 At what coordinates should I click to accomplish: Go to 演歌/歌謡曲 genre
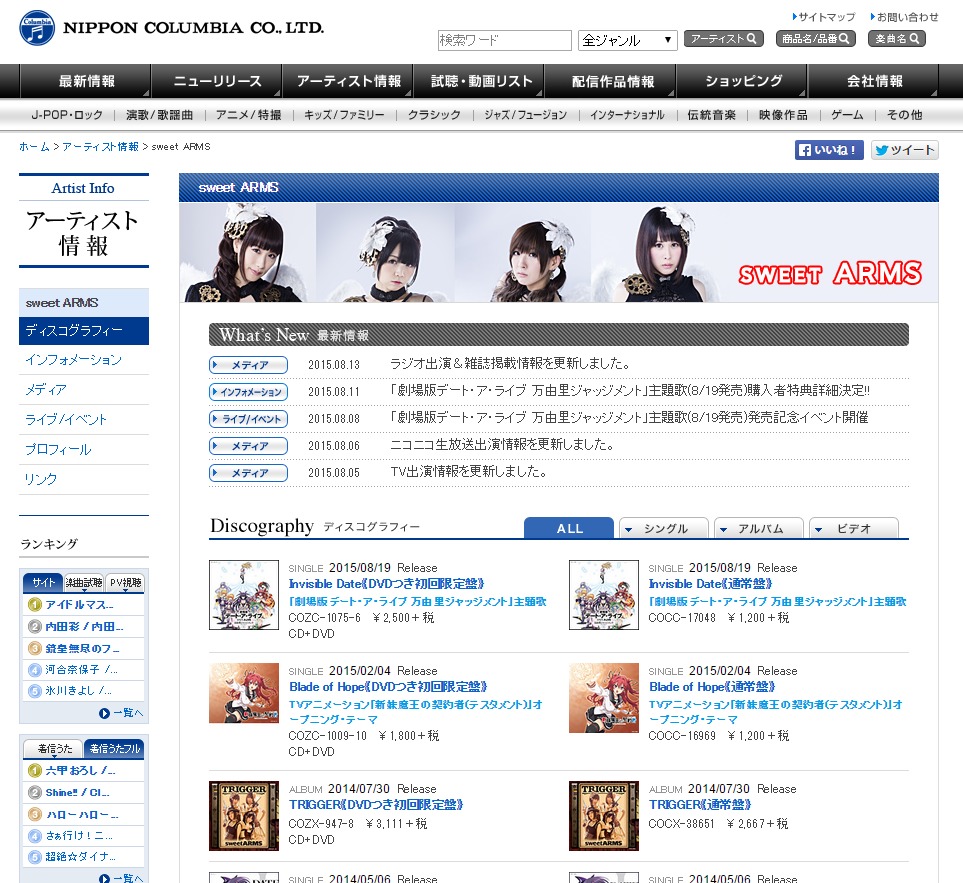[x=160, y=115]
